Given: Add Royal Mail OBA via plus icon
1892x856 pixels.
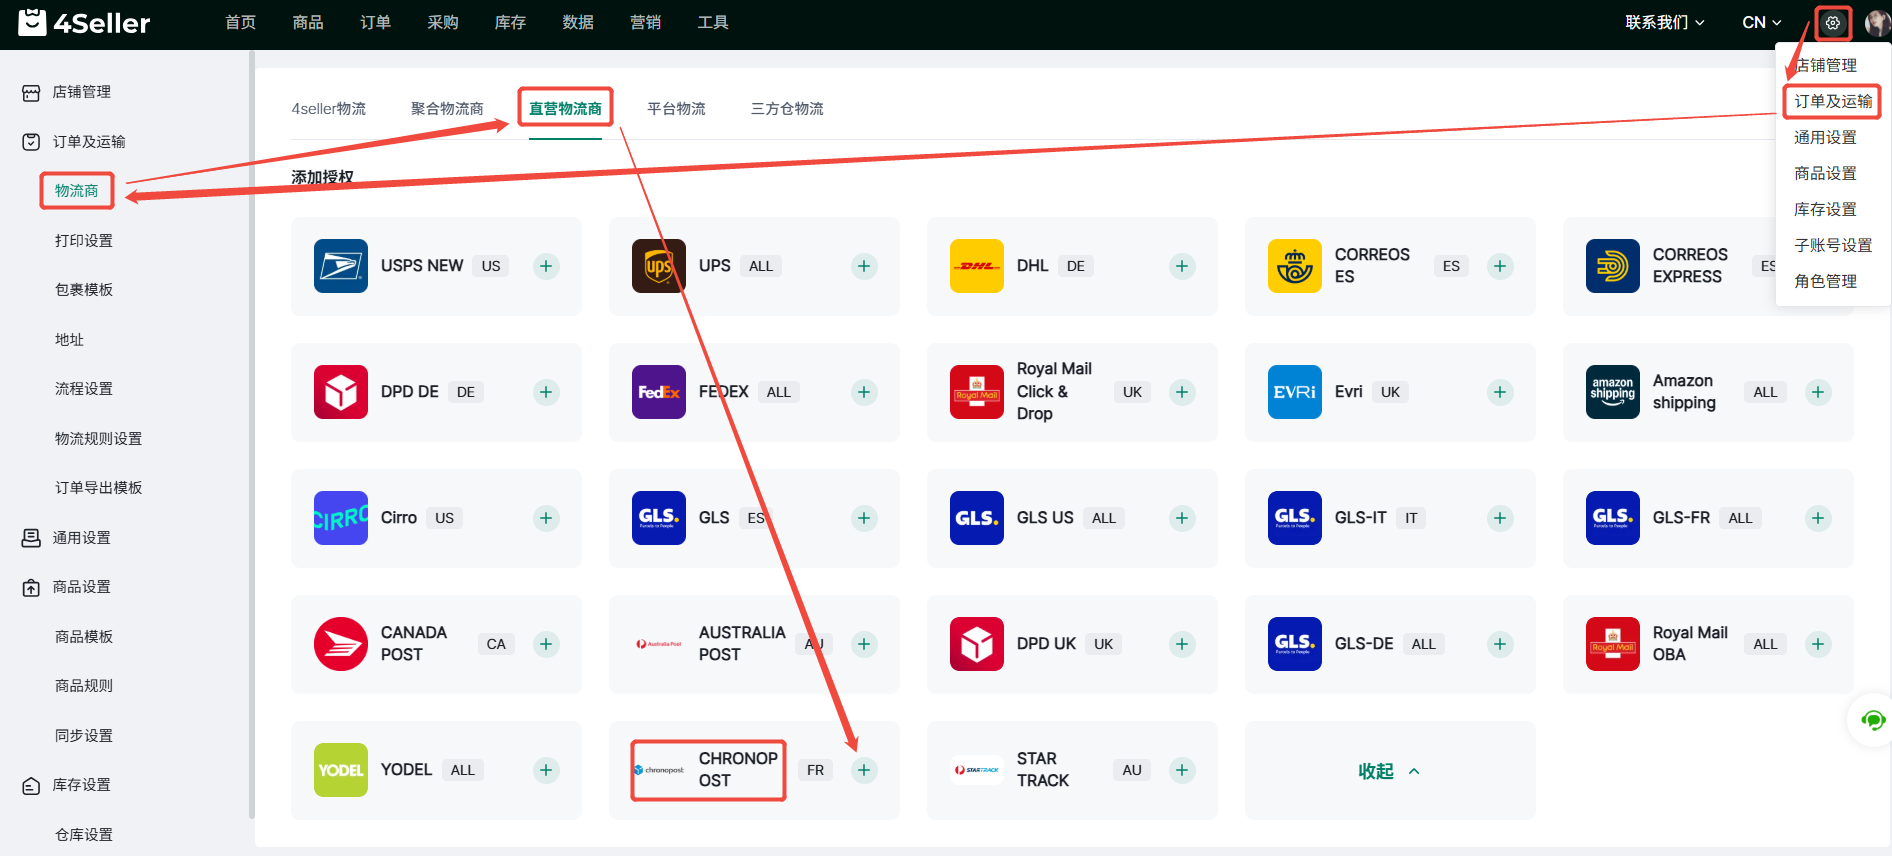Looking at the screenshot, I should click(1818, 644).
